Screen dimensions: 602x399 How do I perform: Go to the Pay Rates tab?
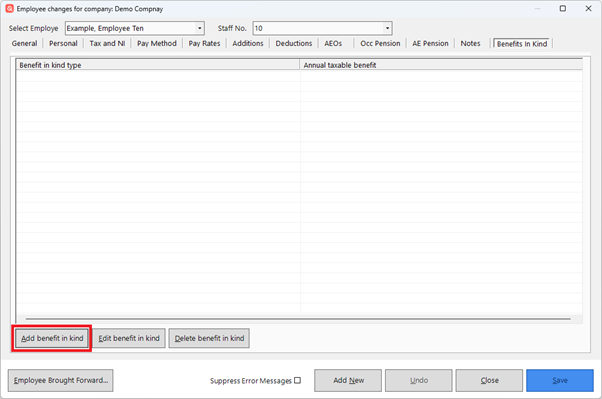204,43
